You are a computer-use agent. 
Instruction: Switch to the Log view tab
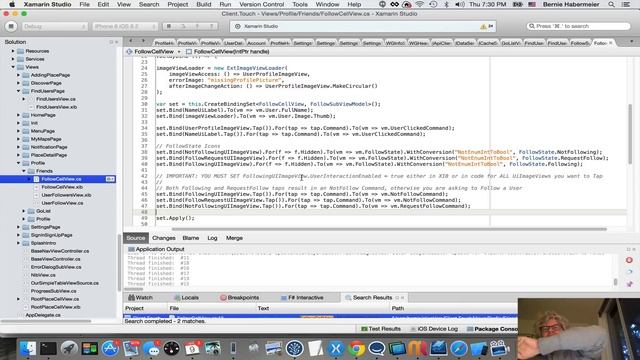click(x=212, y=238)
